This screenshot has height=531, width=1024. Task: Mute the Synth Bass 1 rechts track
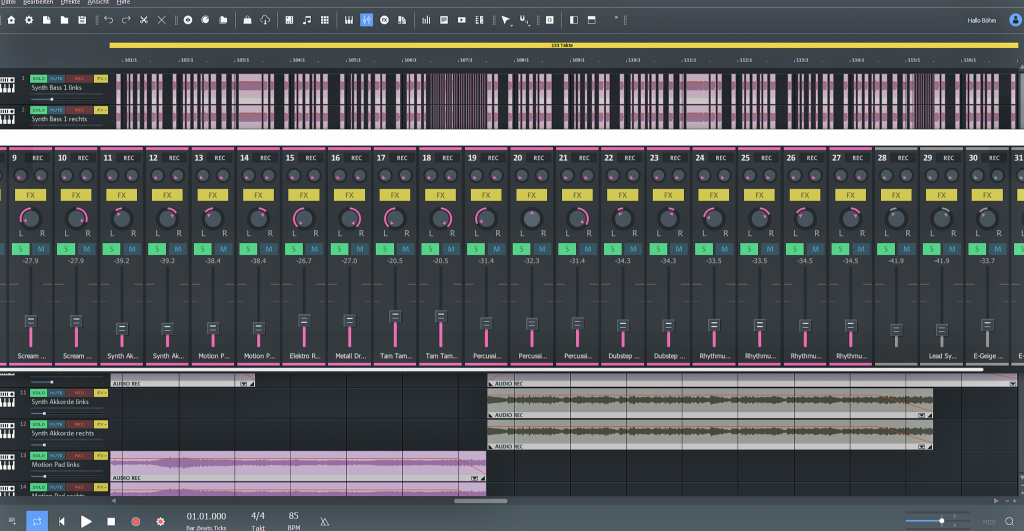(x=57, y=110)
